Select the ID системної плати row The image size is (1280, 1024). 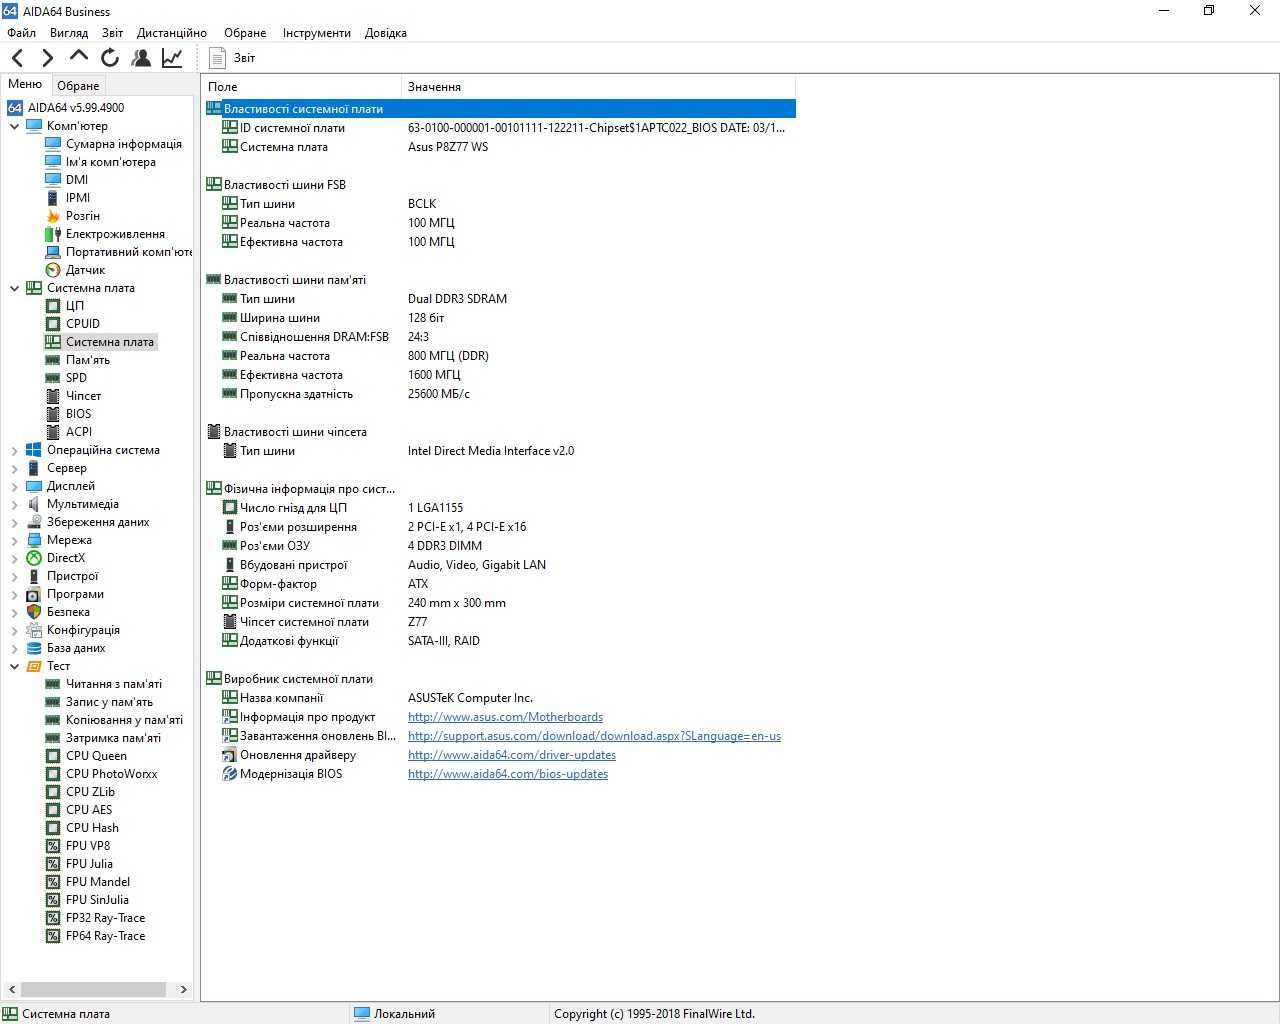pyautogui.click(x=500, y=127)
